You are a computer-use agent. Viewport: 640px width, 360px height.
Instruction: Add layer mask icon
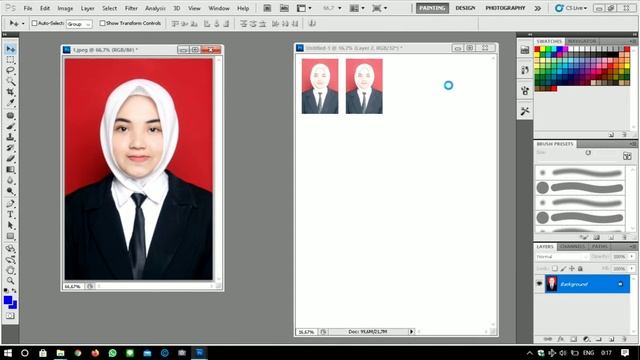(573, 339)
